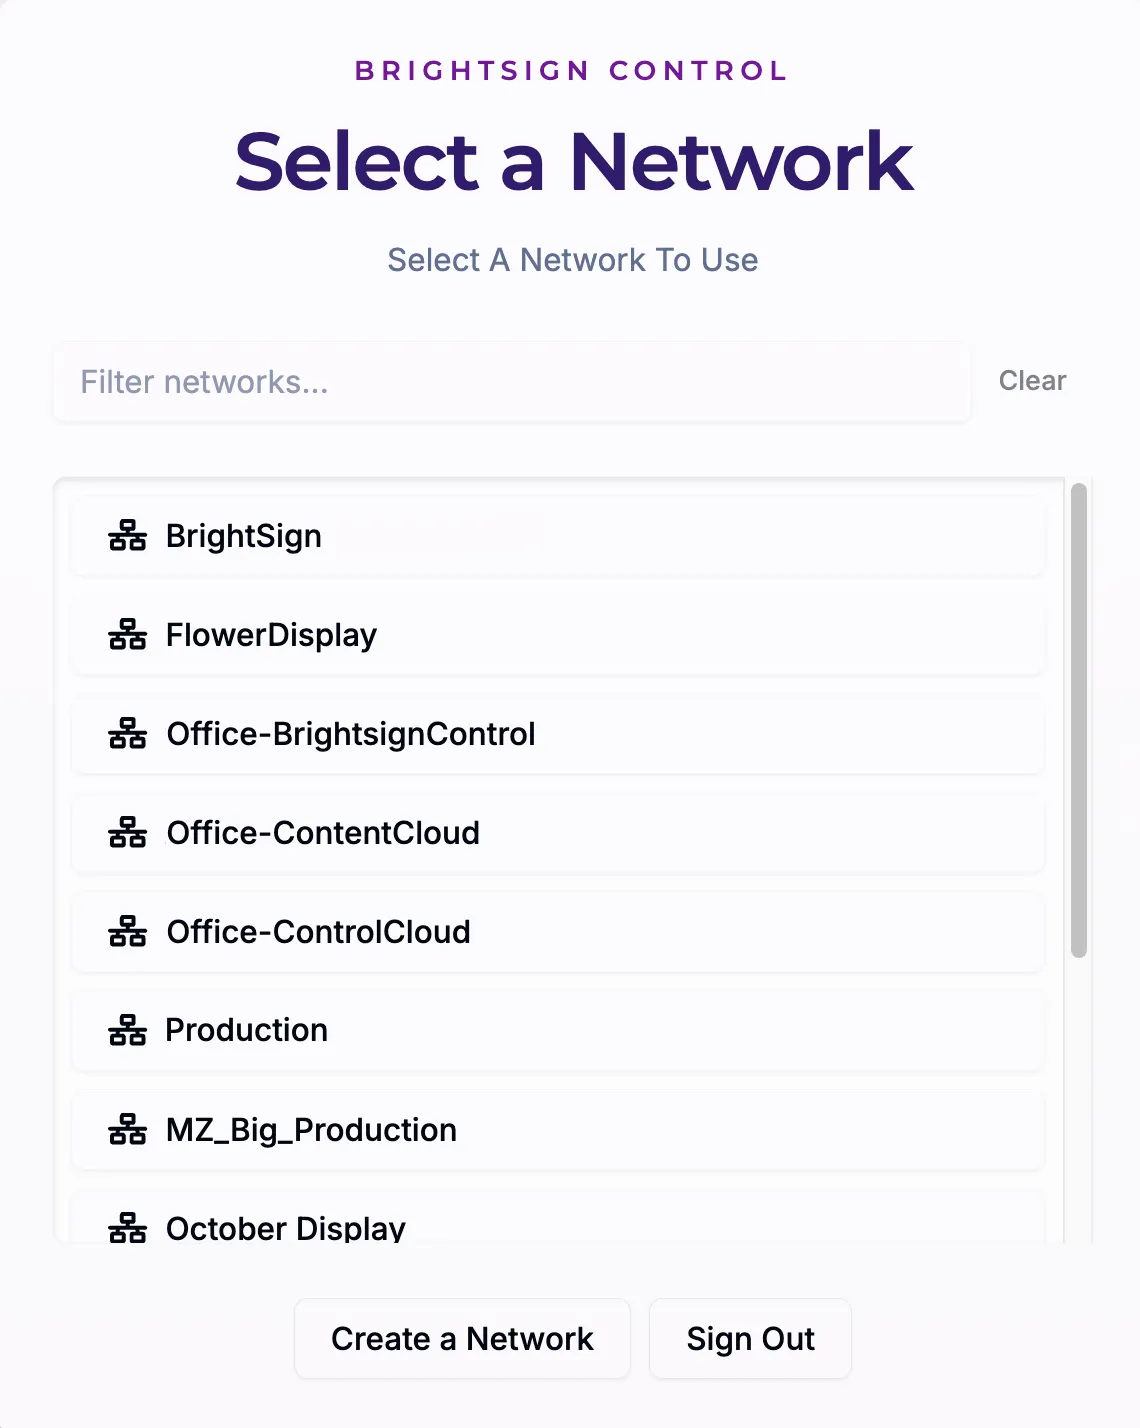Click the network icon beside FlowerDisplay

(127, 635)
